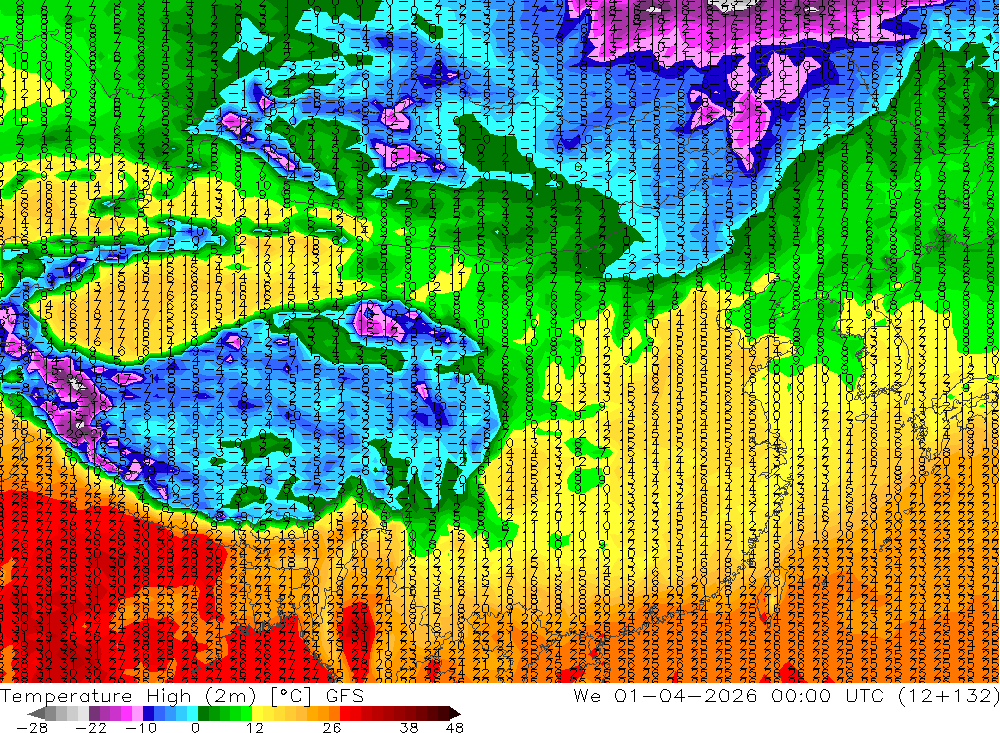Click the 48 legend label

(x=455, y=727)
